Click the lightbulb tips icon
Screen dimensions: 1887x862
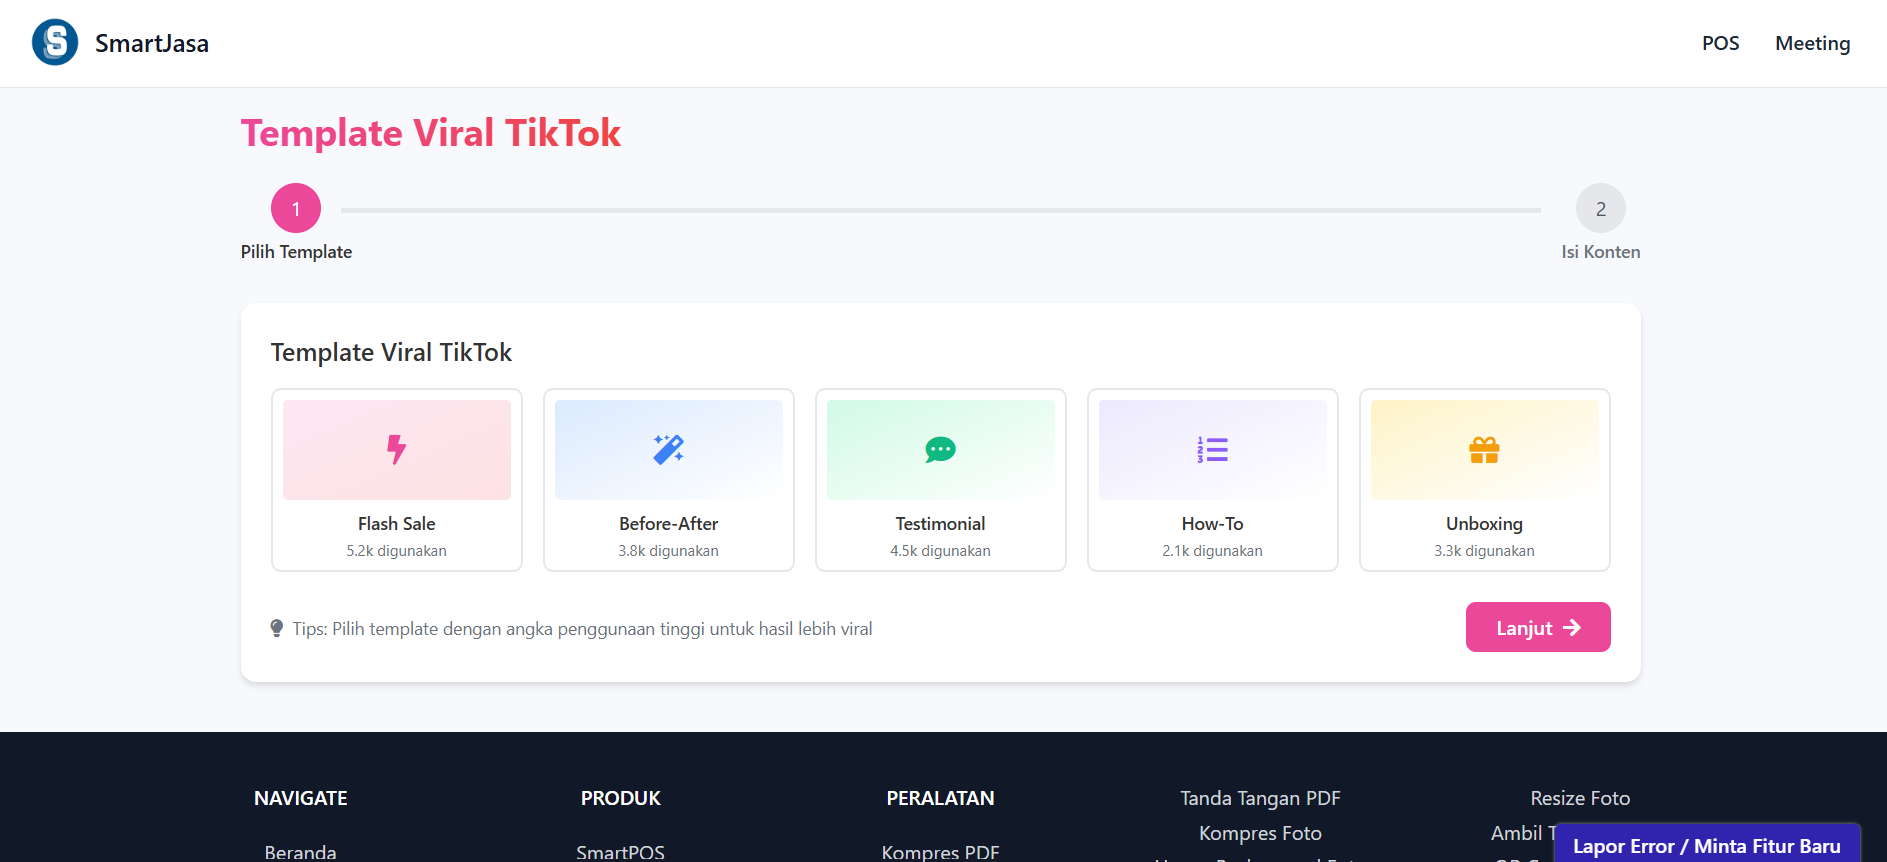click(x=277, y=628)
